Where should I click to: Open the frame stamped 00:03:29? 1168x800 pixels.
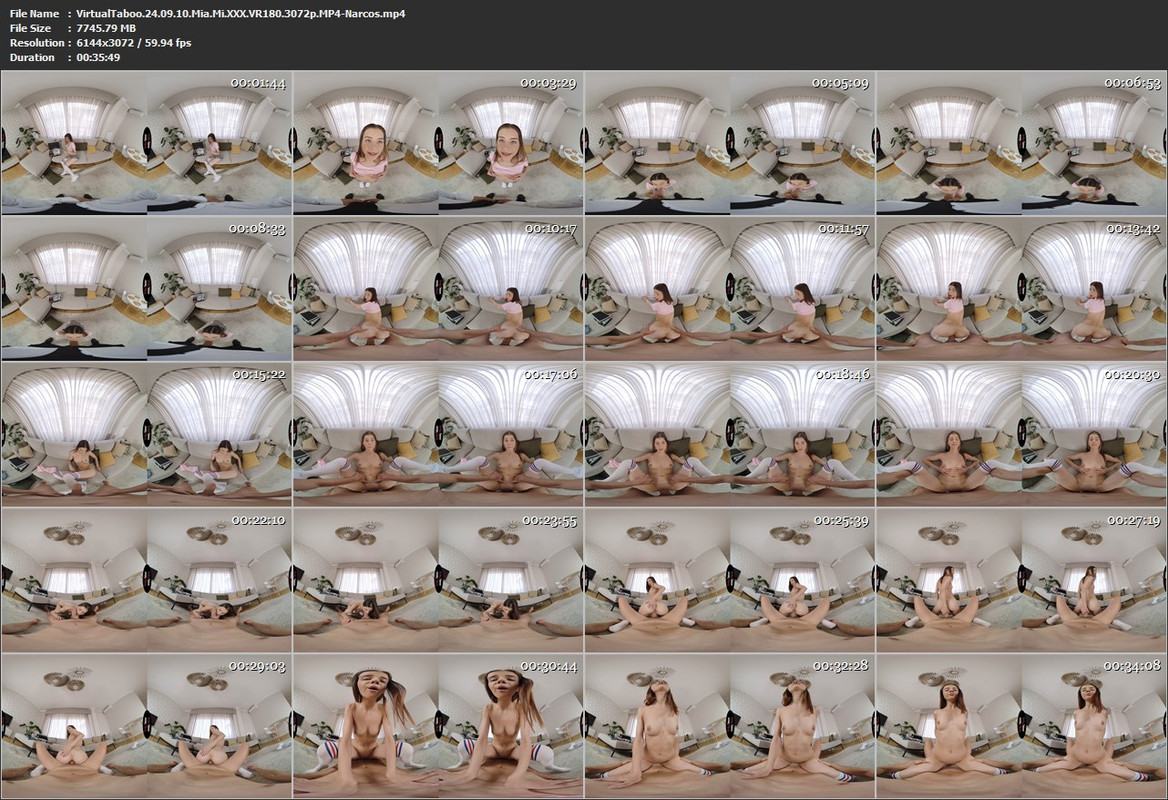[x=439, y=143]
